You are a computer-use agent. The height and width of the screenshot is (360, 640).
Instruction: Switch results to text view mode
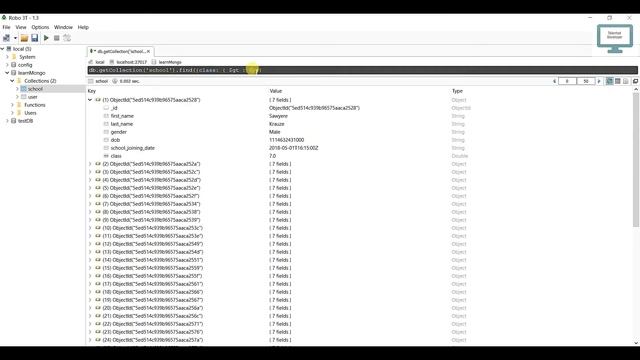pyautogui.click(x=626, y=81)
